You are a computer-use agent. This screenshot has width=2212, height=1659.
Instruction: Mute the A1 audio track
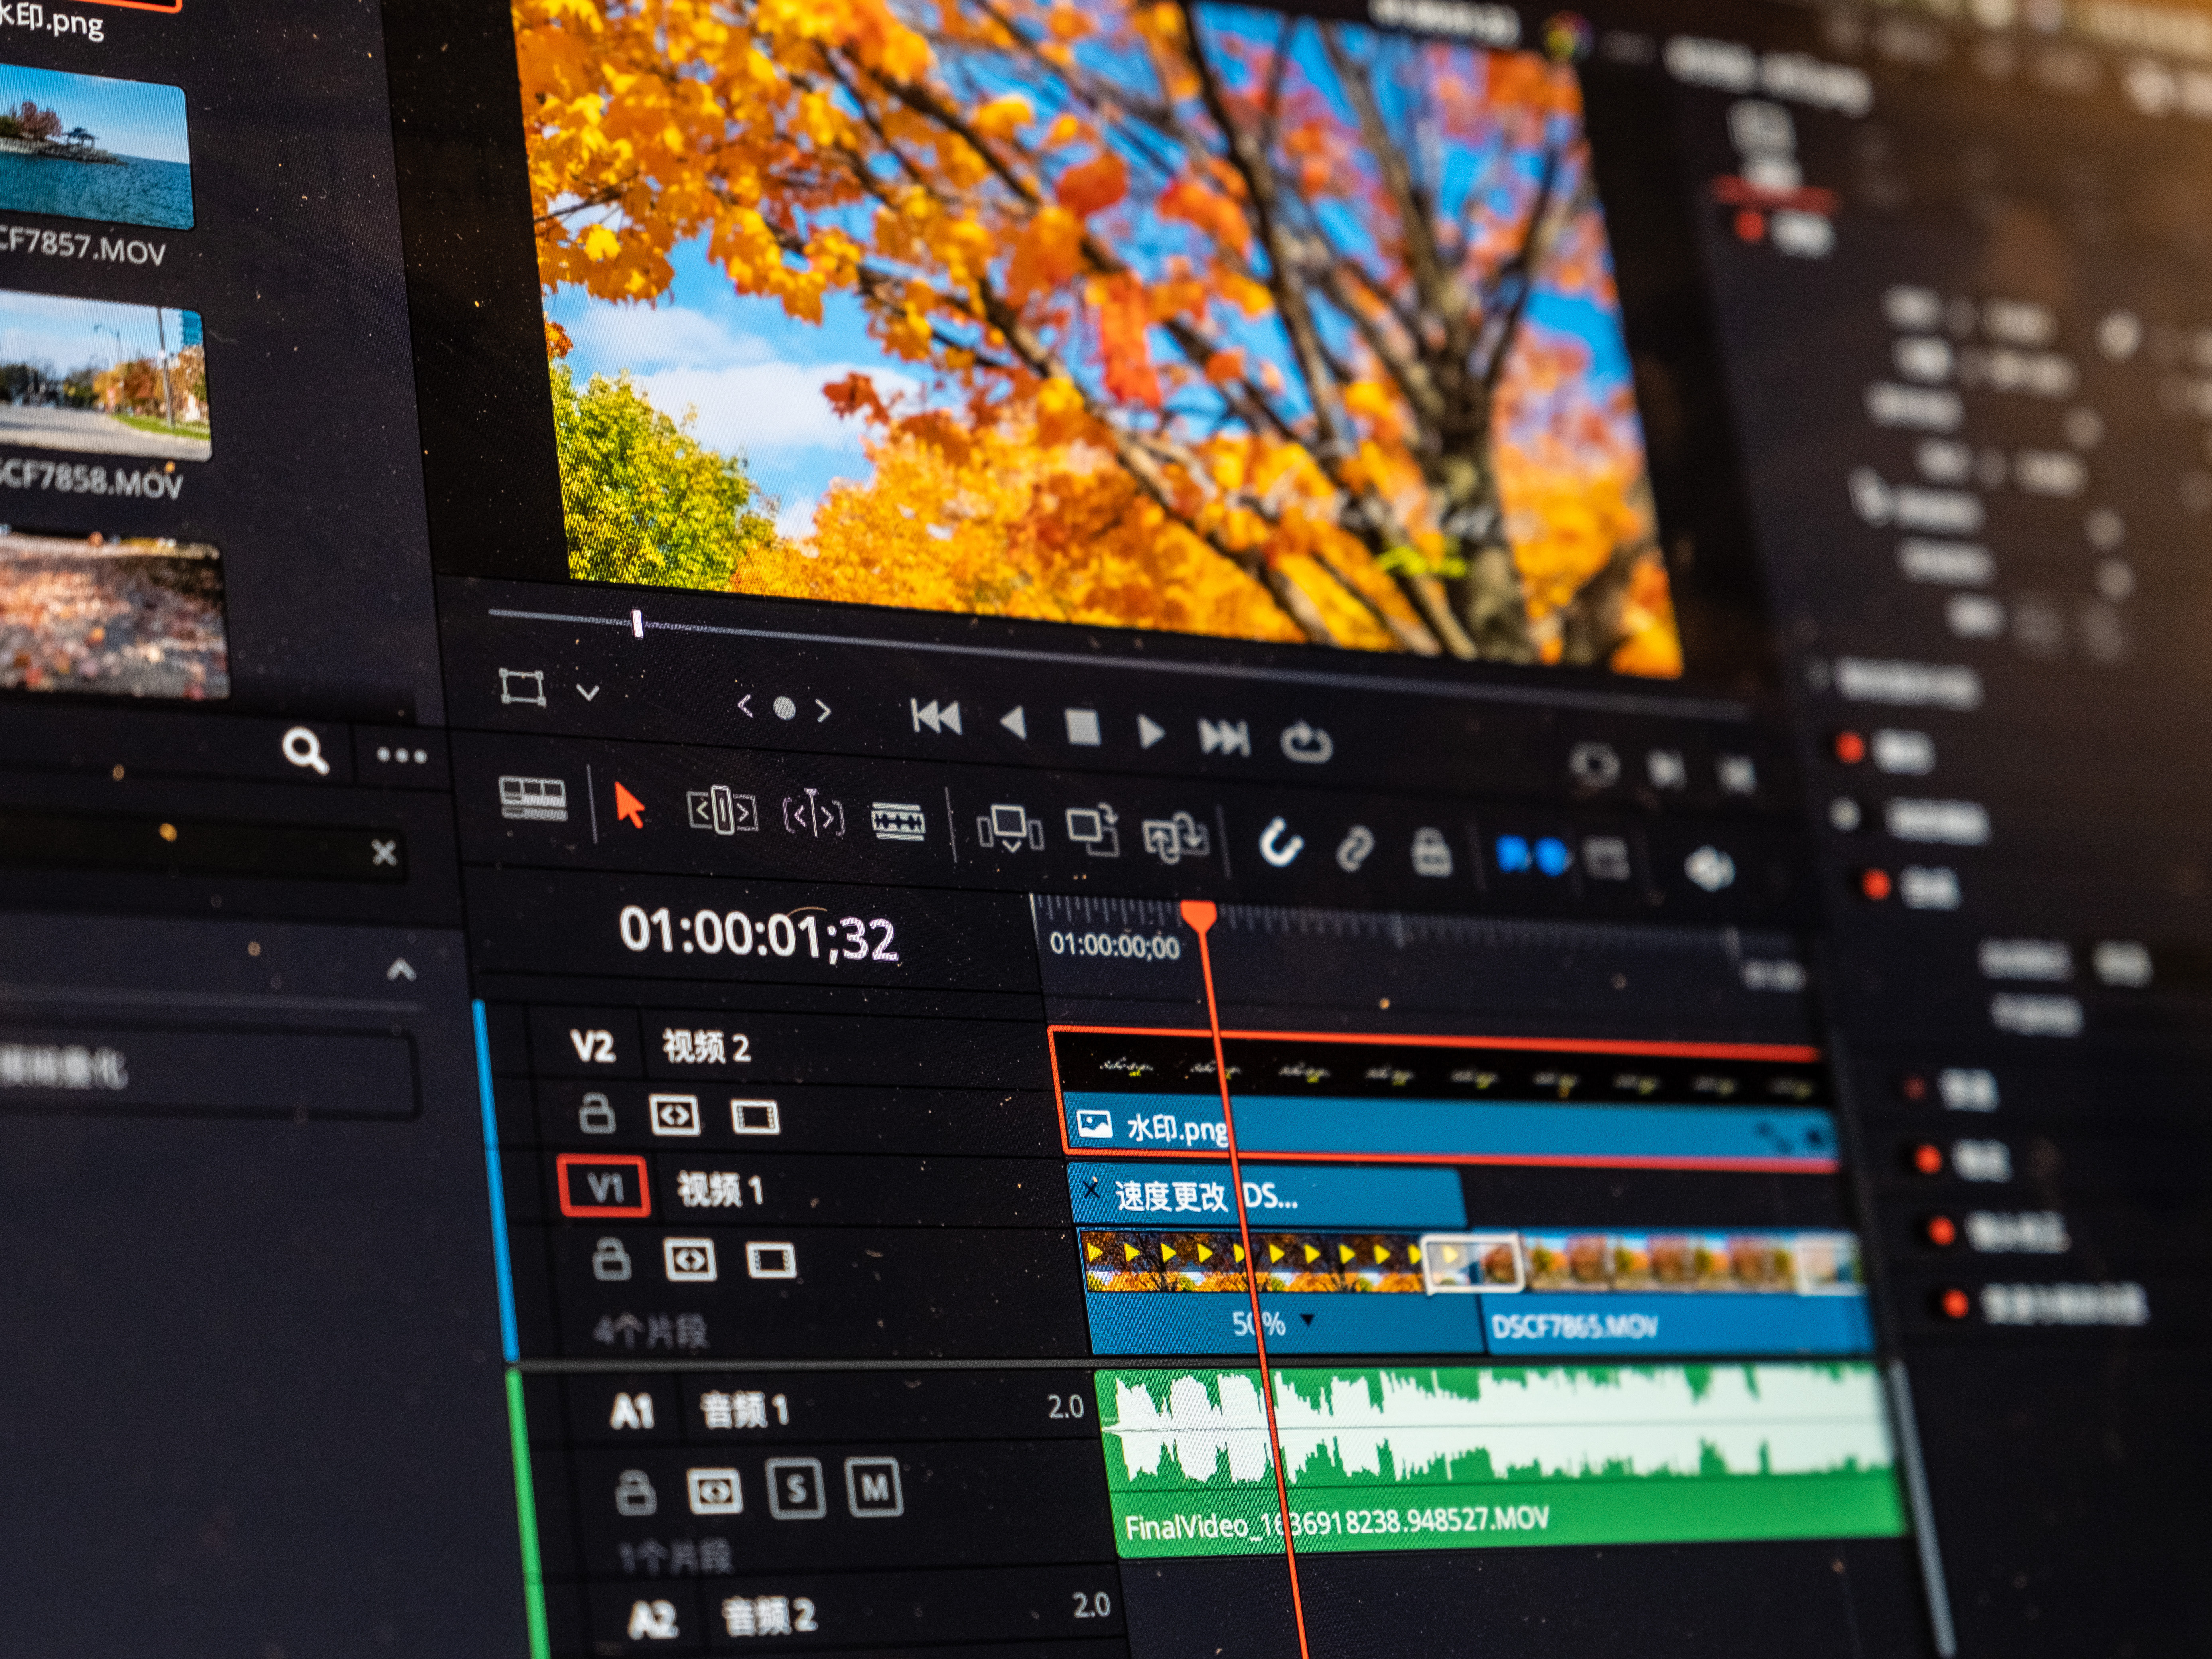coord(874,1487)
